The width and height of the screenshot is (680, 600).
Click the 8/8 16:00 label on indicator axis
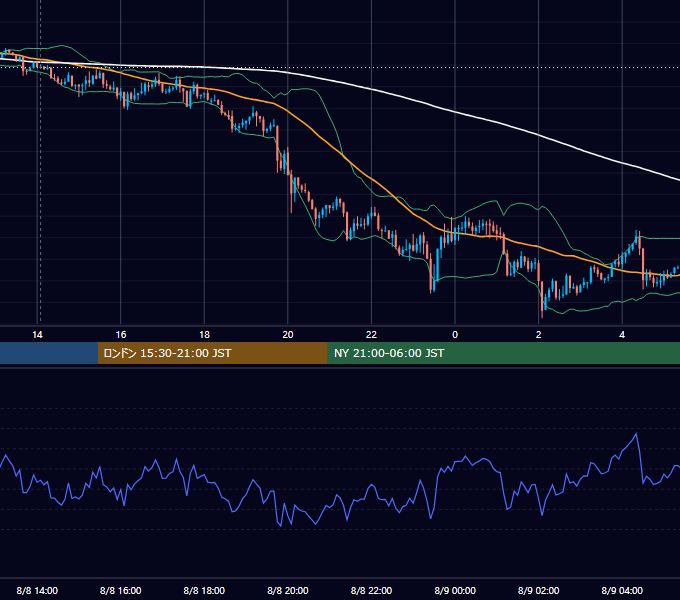[121, 590]
